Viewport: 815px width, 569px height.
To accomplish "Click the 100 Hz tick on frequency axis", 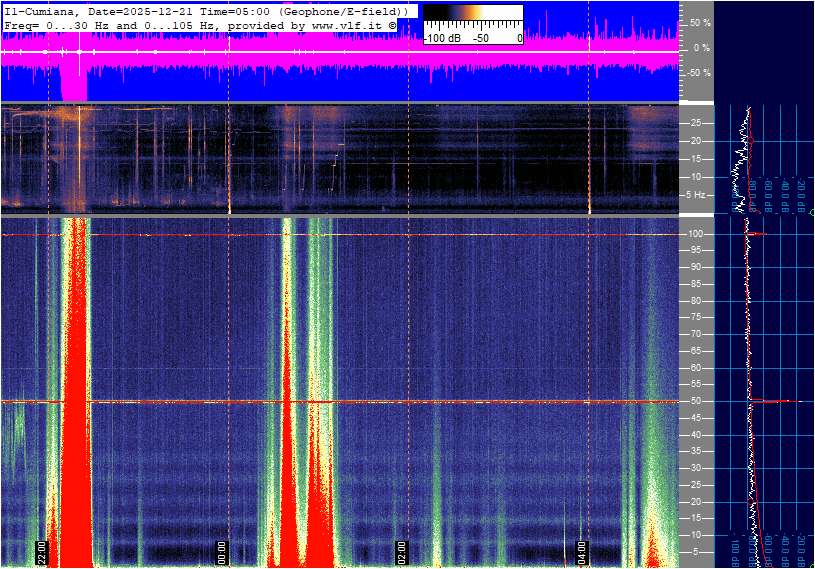I will click(x=693, y=234).
